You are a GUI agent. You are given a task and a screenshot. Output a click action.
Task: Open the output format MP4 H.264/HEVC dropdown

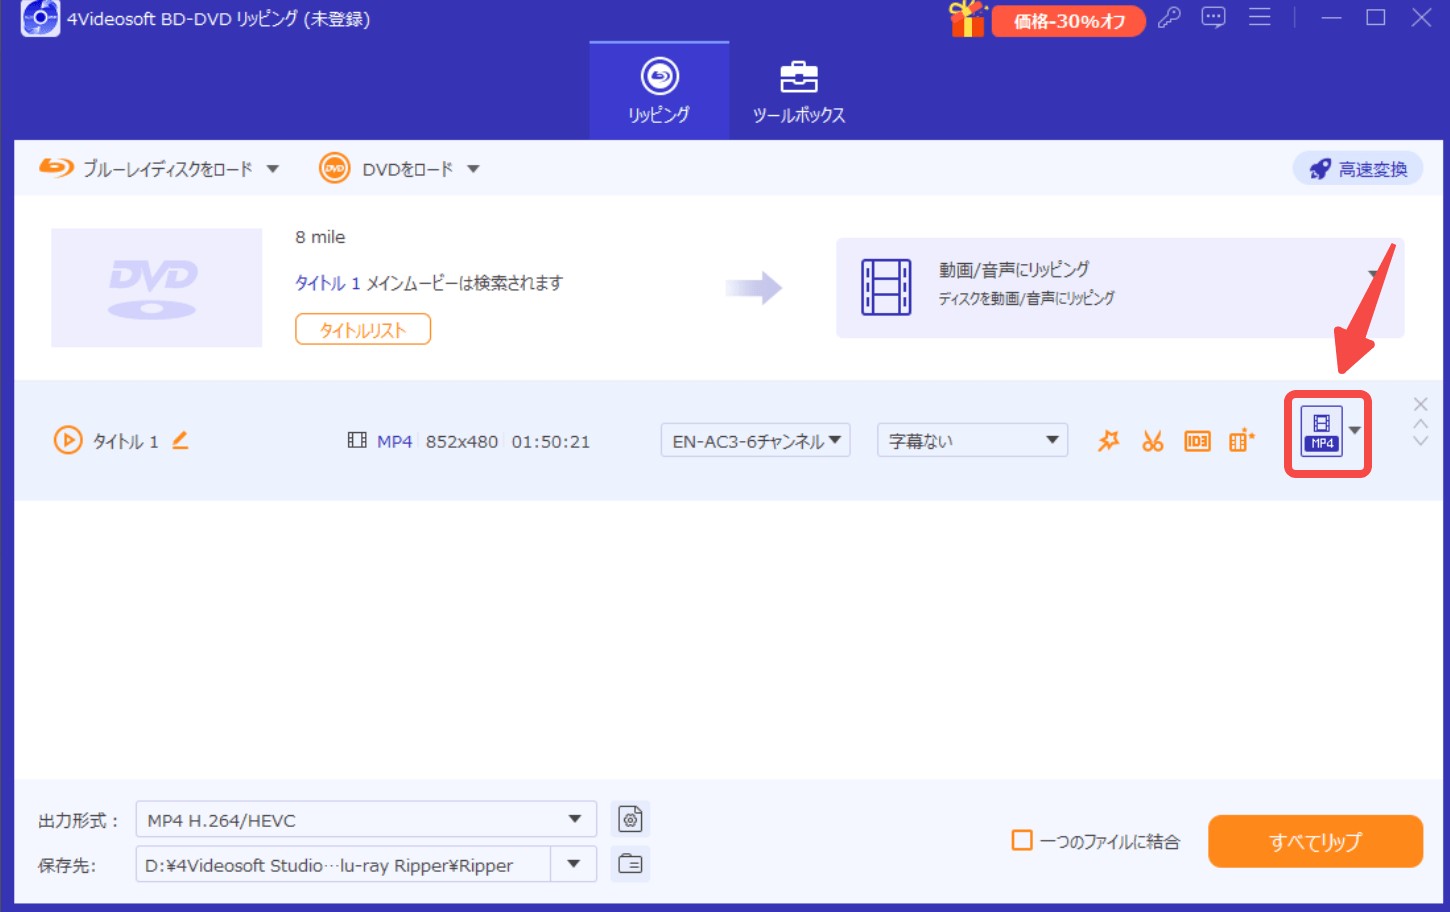click(366, 820)
